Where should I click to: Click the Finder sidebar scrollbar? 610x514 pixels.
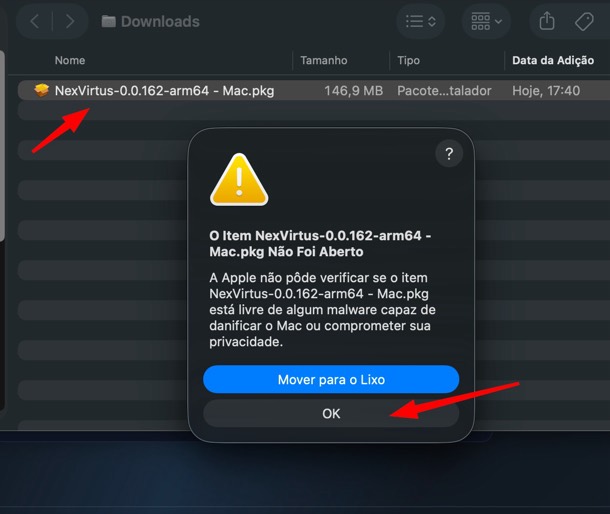pyautogui.click(x=2, y=146)
